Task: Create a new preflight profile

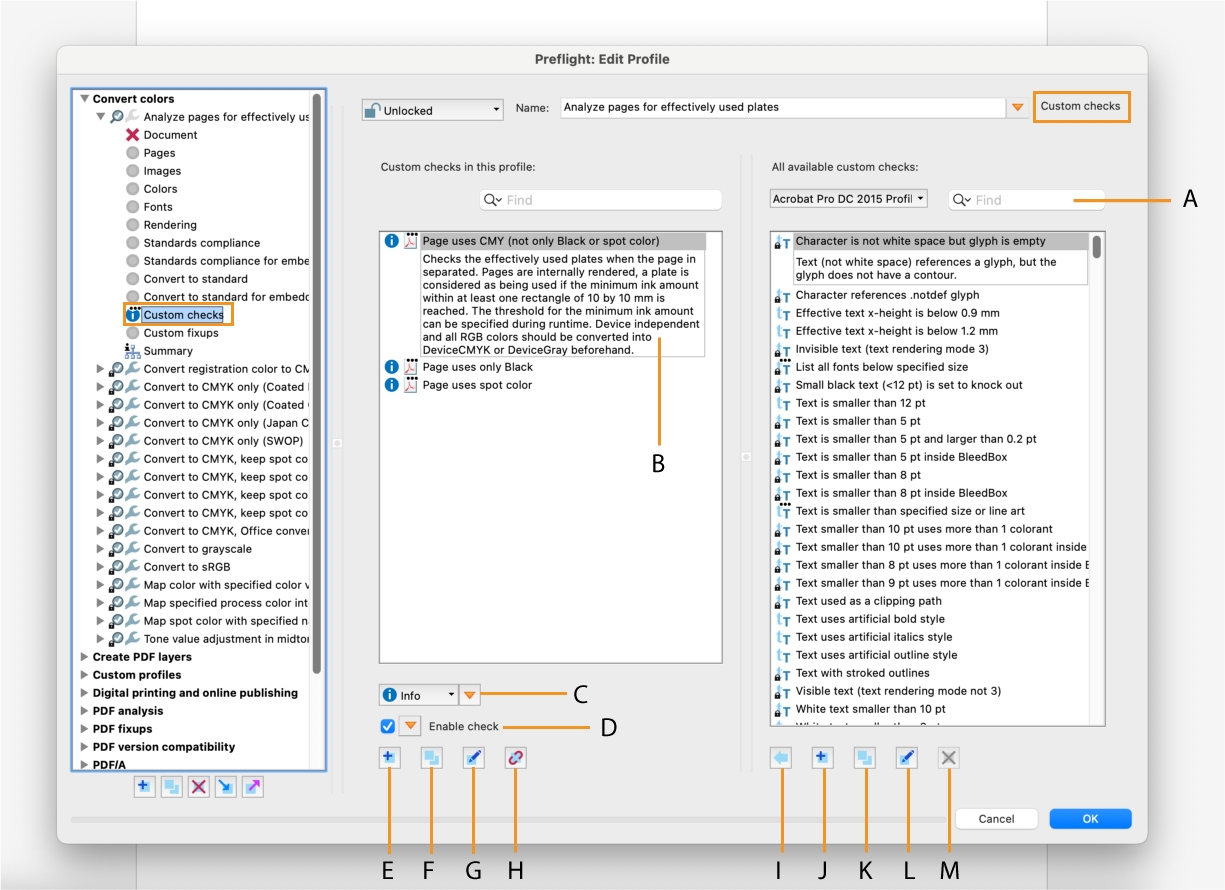Action: coord(144,787)
